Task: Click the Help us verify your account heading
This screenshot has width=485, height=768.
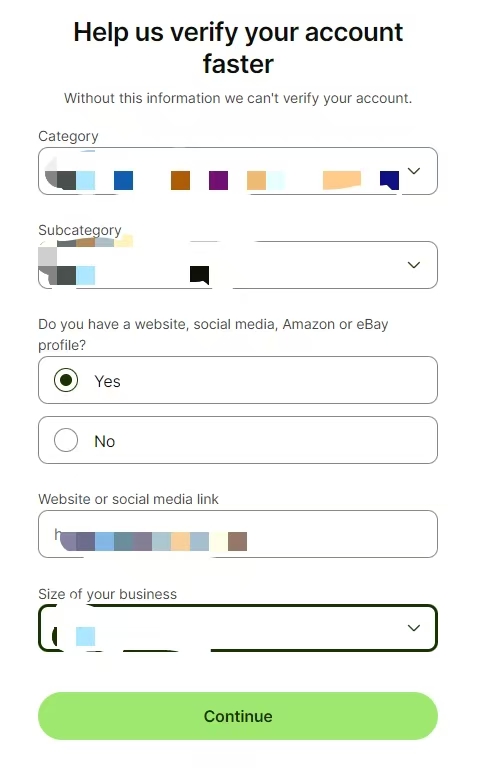Action: [x=238, y=48]
